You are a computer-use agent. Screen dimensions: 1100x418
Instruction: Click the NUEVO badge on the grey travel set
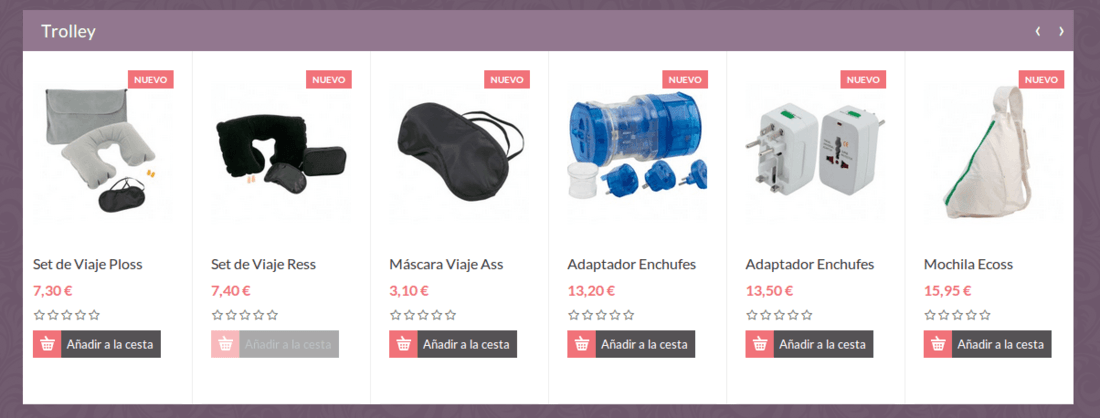pyautogui.click(x=151, y=79)
